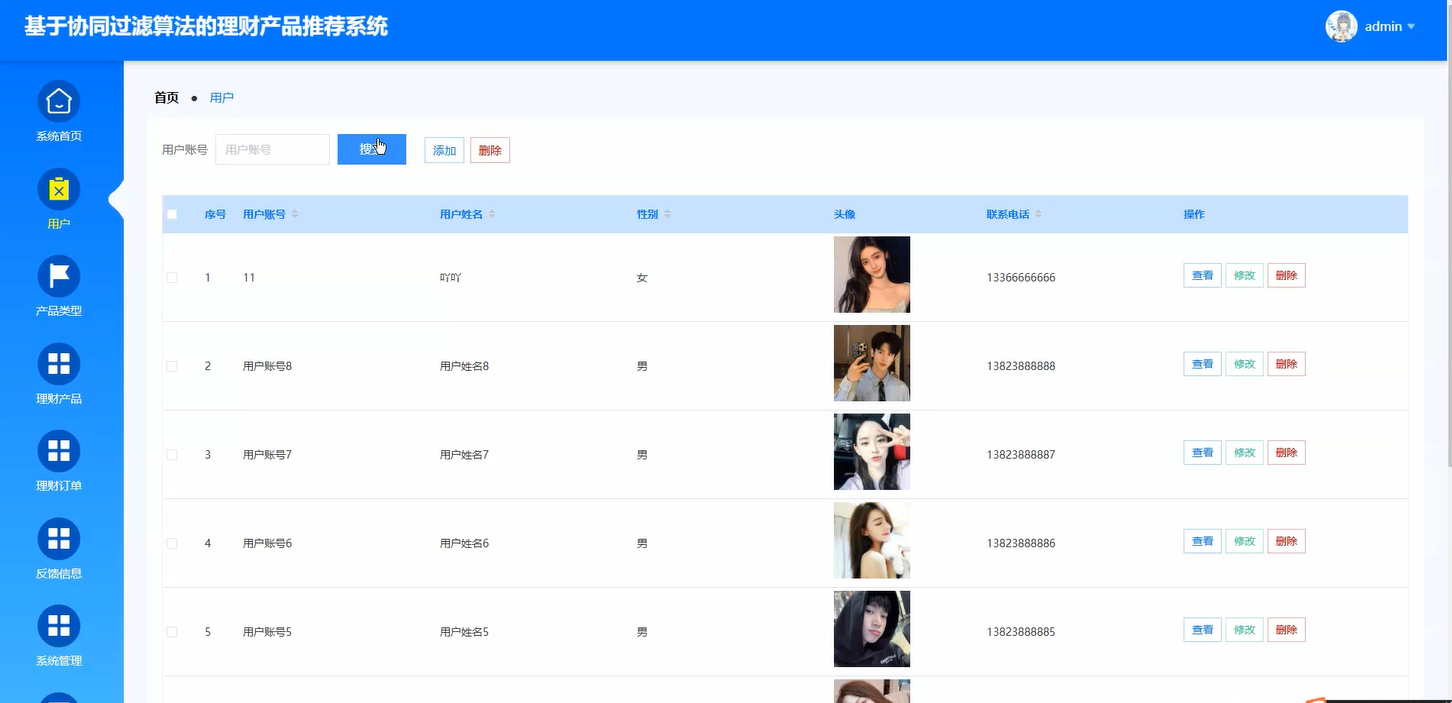Click 修改 for 用户账号7
This screenshot has height=703, width=1452.
coord(1244,453)
